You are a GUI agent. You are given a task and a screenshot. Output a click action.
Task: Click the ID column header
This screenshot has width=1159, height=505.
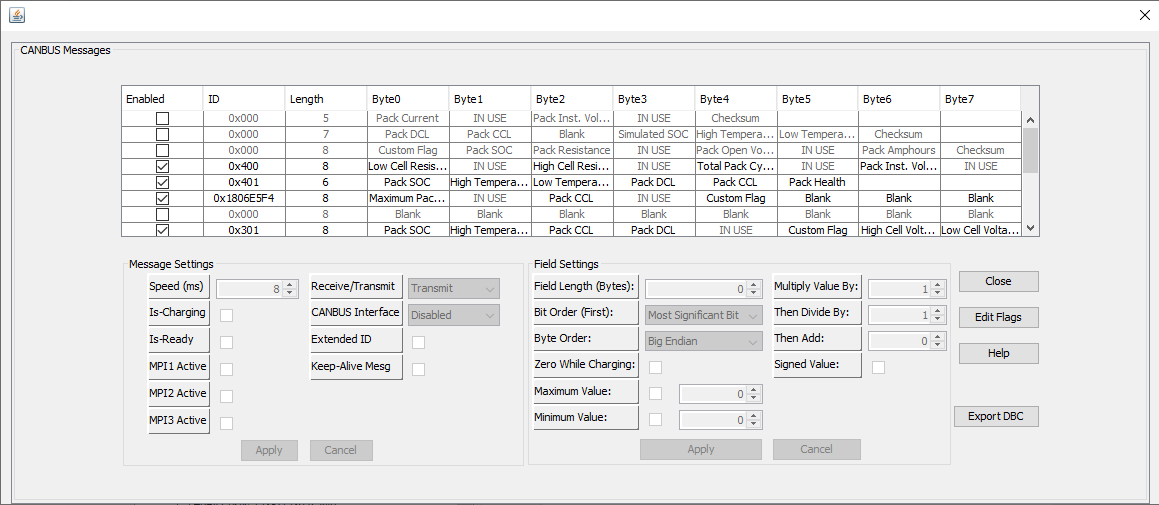pos(243,99)
